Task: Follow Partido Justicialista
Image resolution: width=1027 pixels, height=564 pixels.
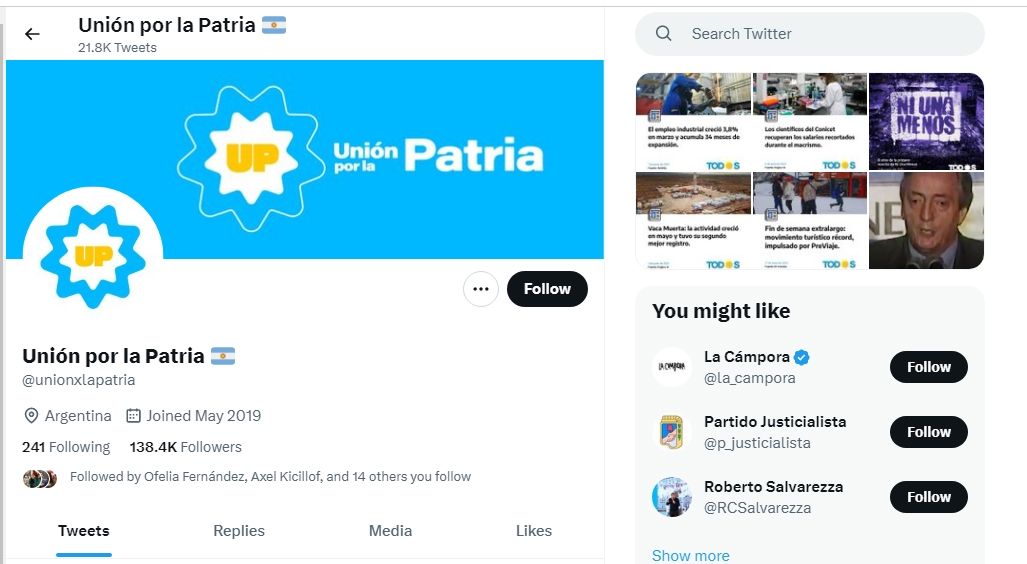Action: tap(928, 432)
